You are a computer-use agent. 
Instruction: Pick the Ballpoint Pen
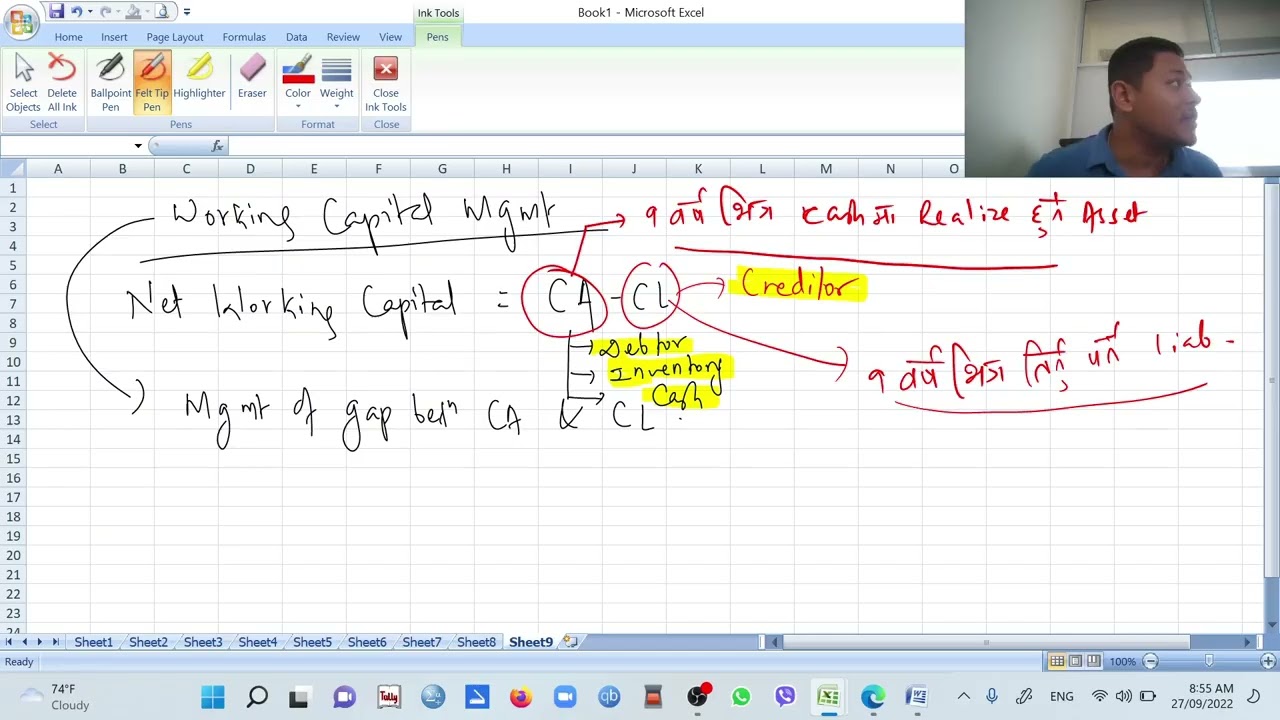coord(110,83)
